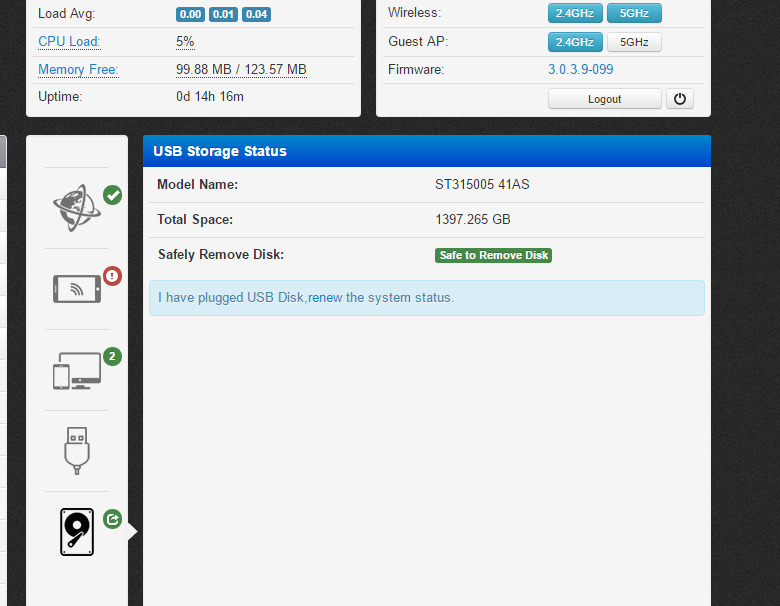Click the Model Name label
The height and width of the screenshot is (606, 780).
[197, 185]
